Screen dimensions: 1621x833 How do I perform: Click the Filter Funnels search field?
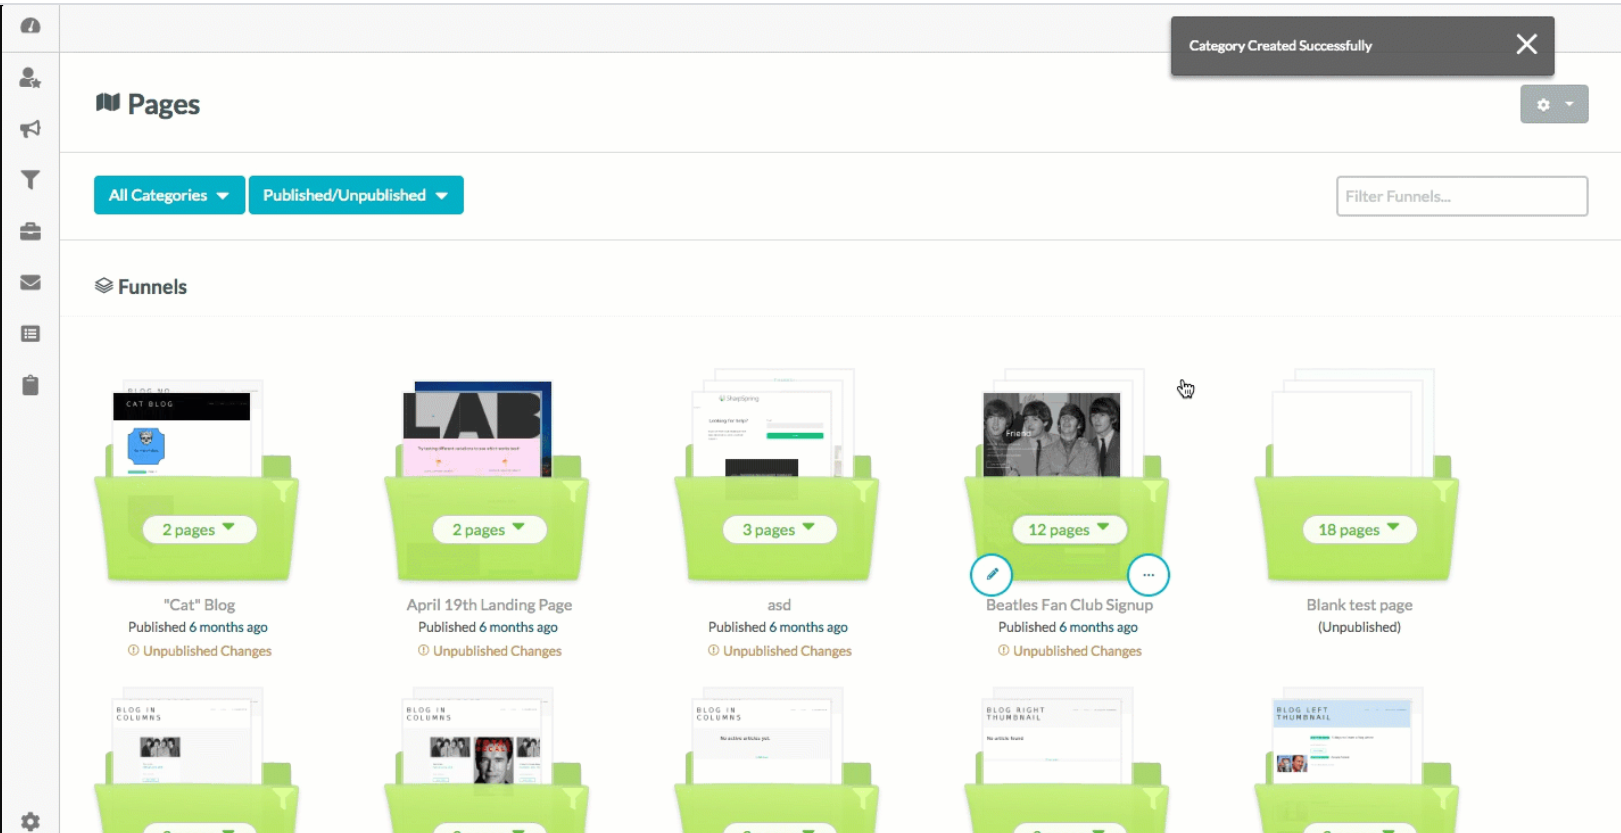[x=1462, y=196]
